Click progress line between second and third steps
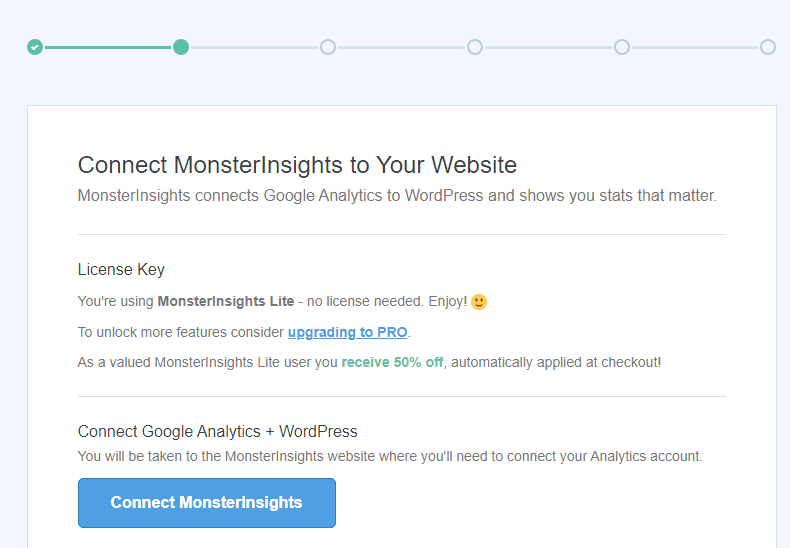 pos(254,47)
